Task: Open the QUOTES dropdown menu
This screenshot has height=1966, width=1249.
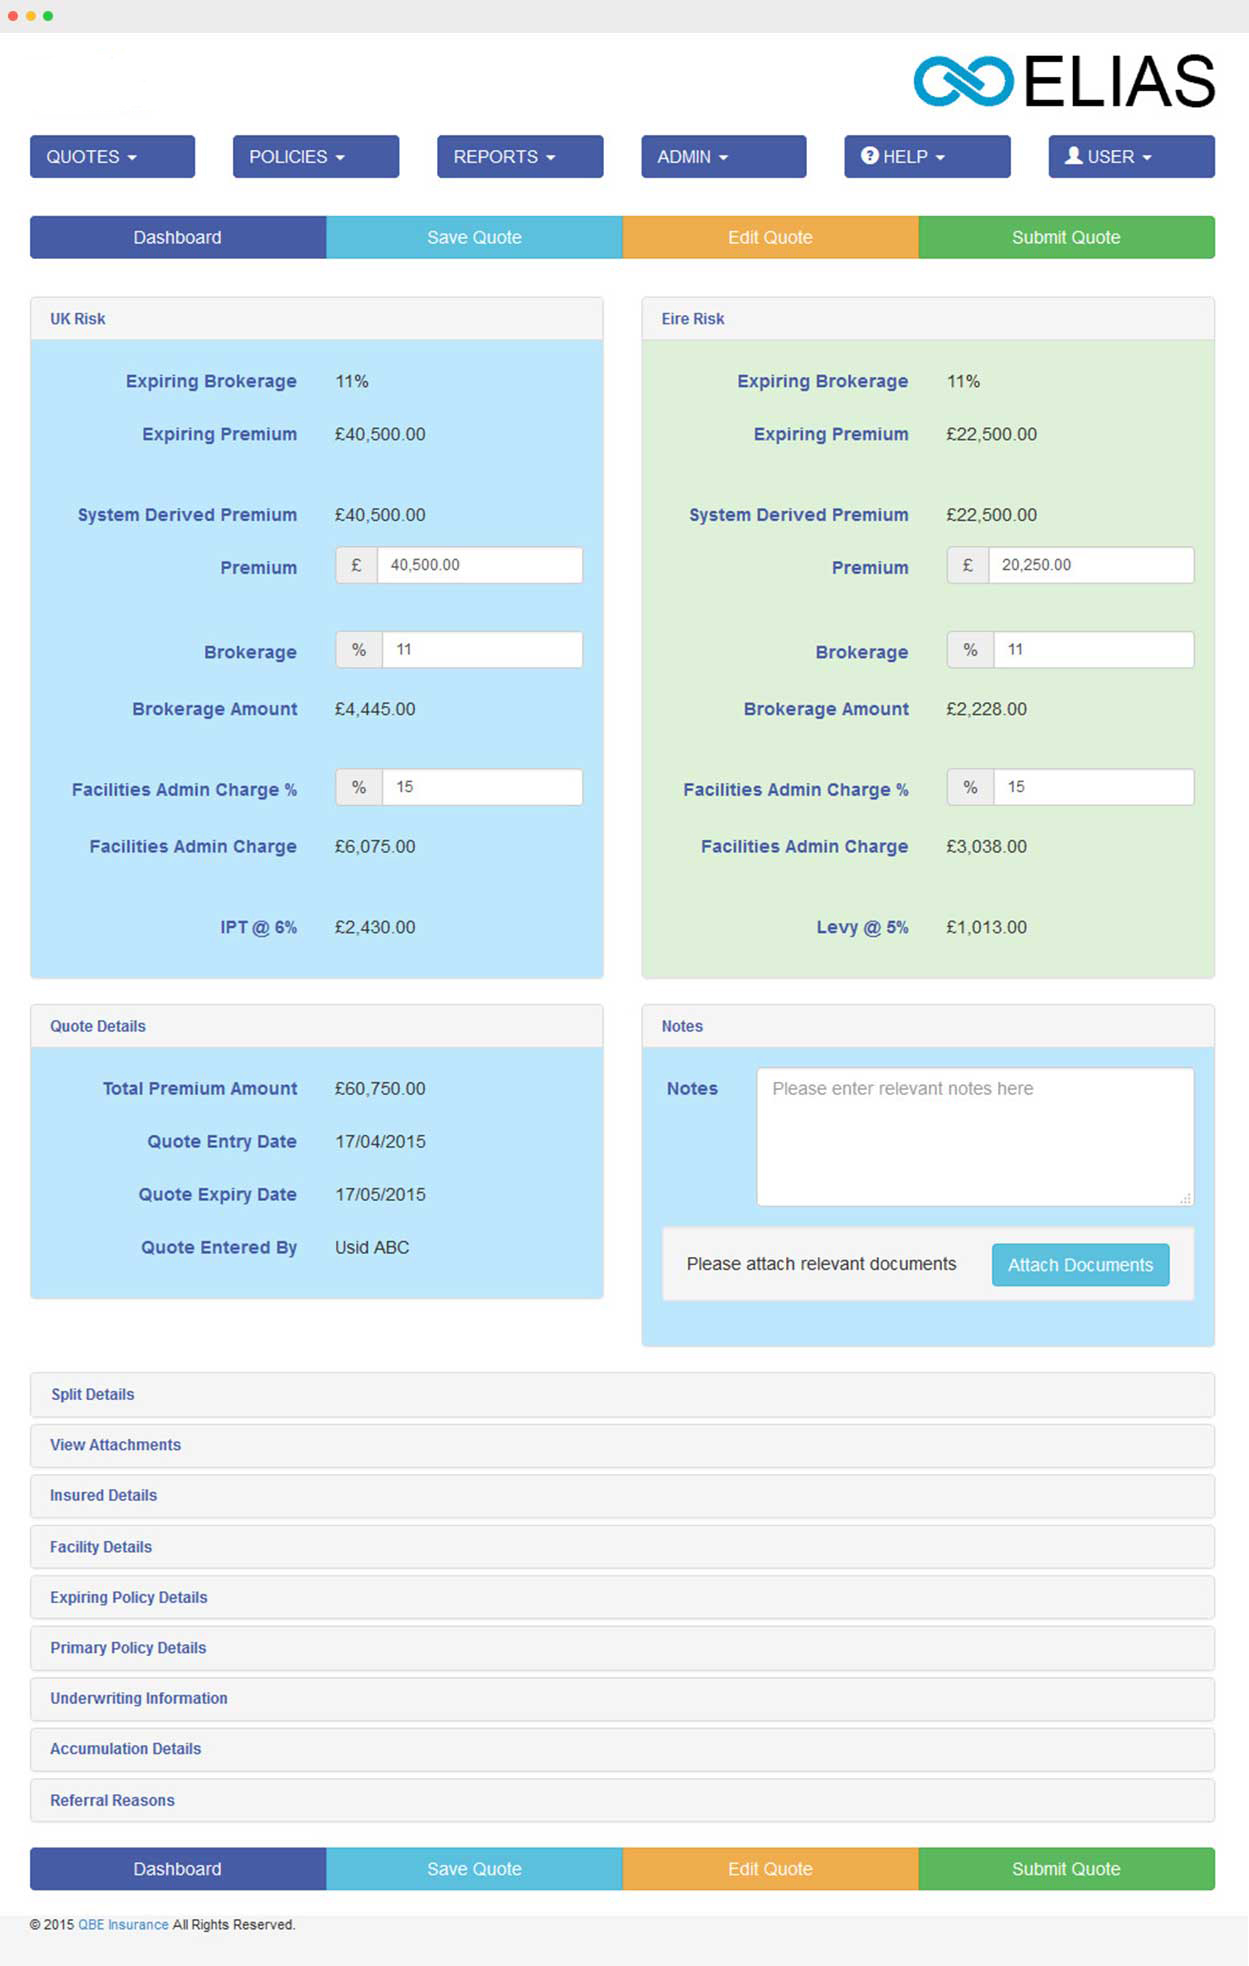Action: [x=112, y=157]
